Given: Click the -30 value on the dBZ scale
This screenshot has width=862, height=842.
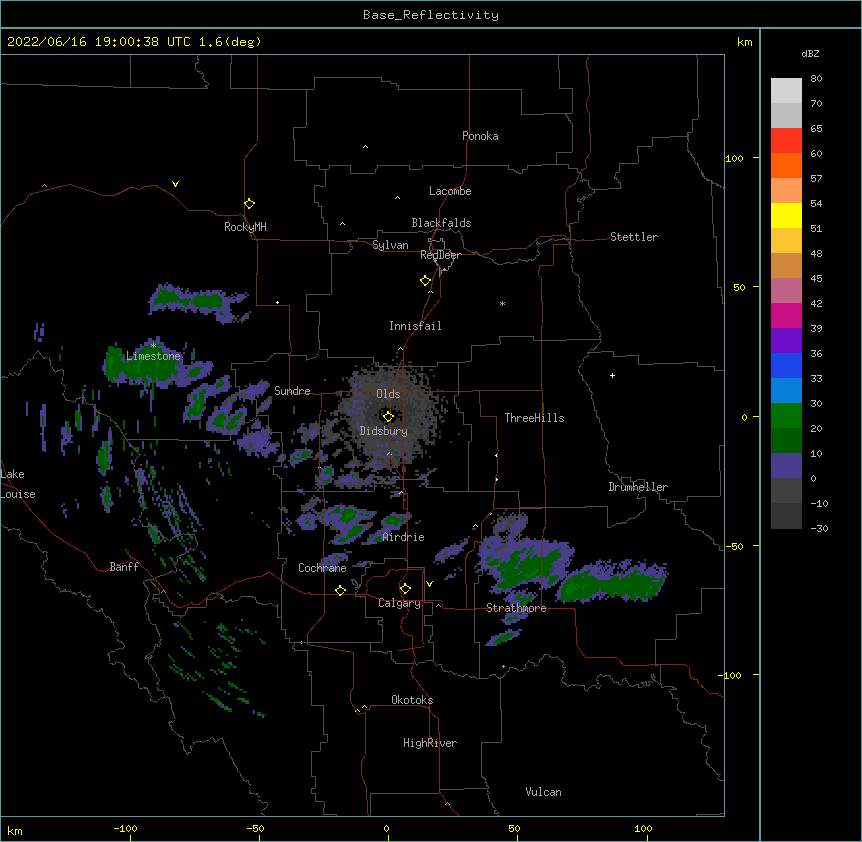Looking at the screenshot, I should [x=819, y=528].
